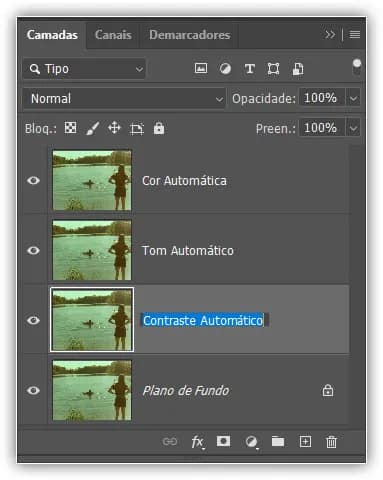
Task: Create a new group folder
Action: click(x=278, y=442)
